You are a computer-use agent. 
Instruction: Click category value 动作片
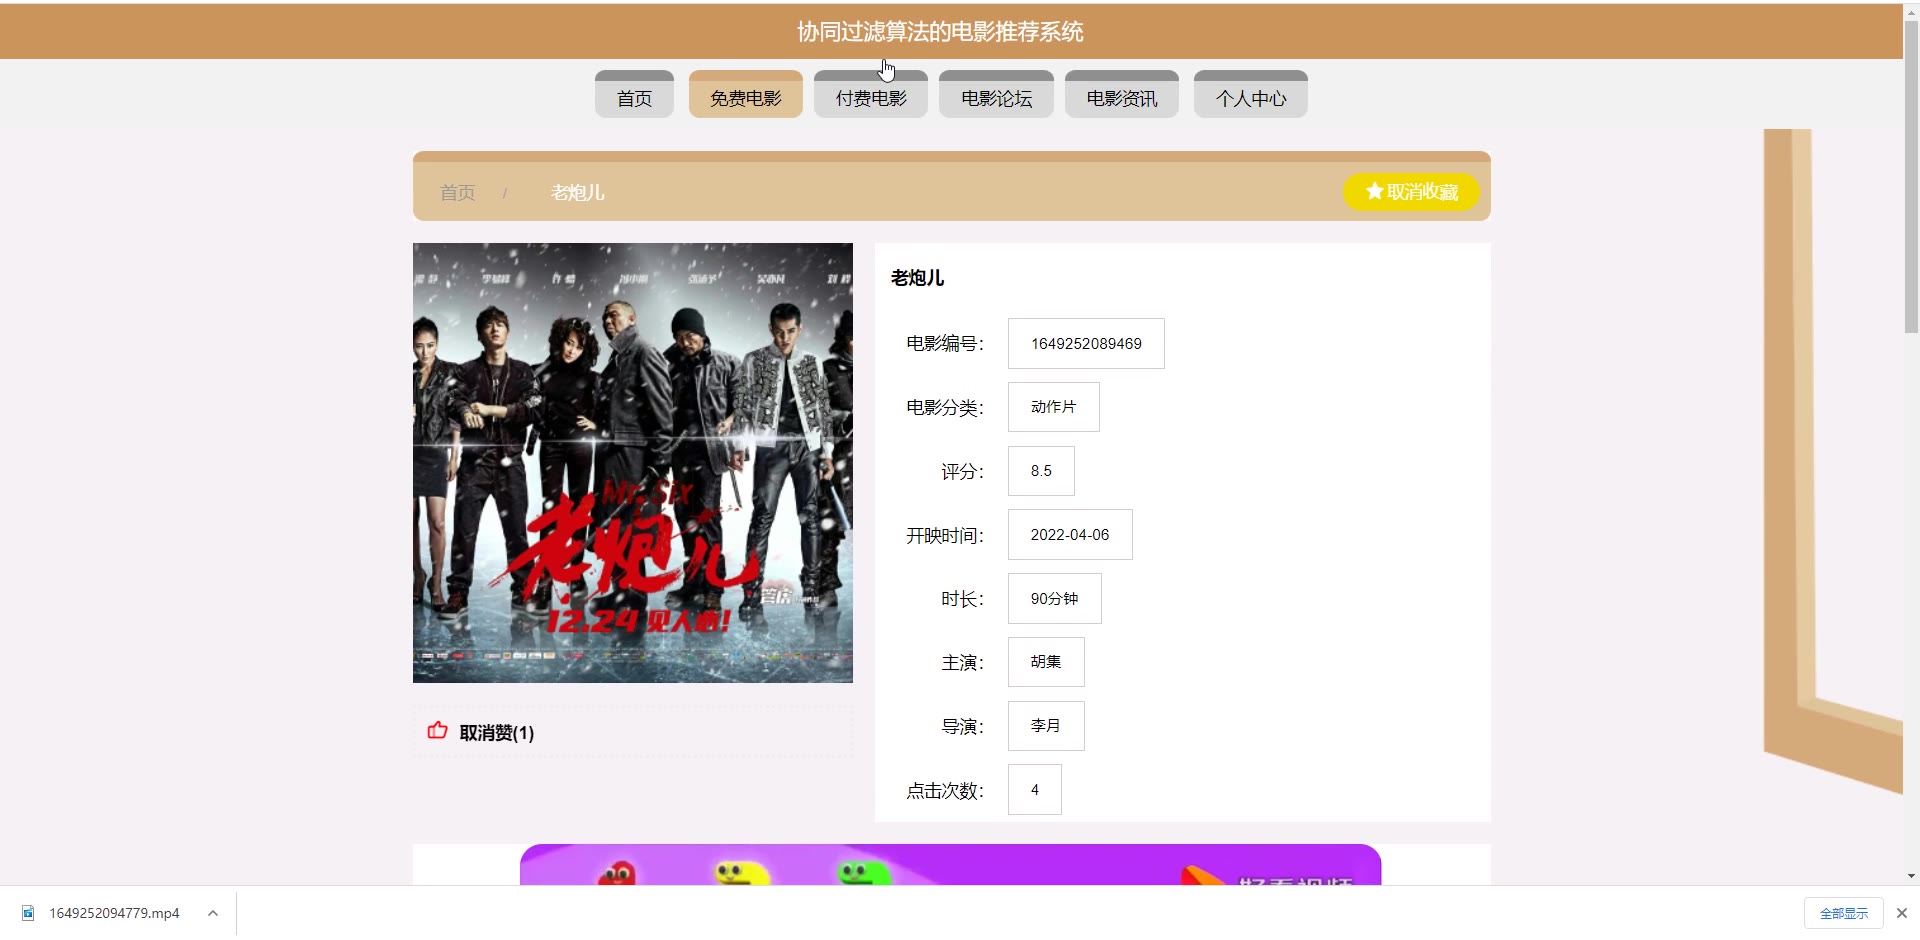1054,407
